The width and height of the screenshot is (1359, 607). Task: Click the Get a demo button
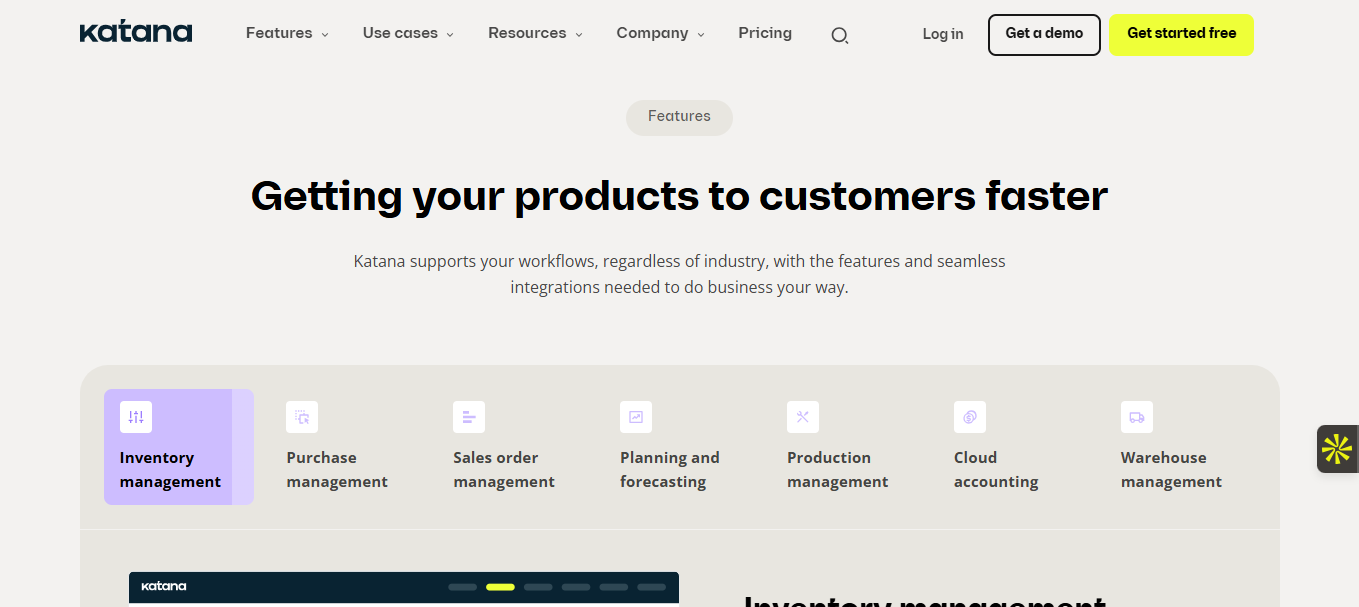(1044, 34)
